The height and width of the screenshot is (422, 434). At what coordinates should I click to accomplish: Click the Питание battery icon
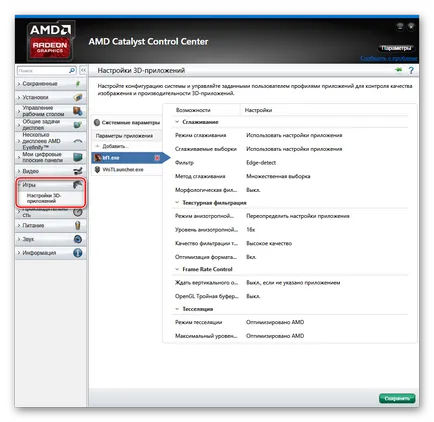click(78, 226)
